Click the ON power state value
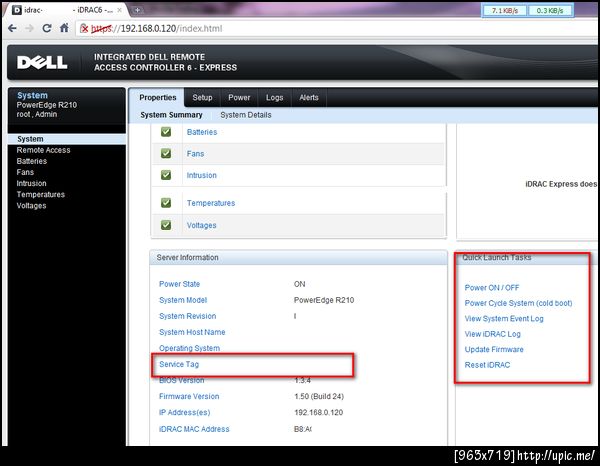This screenshot has height=466, width=600. [300, 284]
